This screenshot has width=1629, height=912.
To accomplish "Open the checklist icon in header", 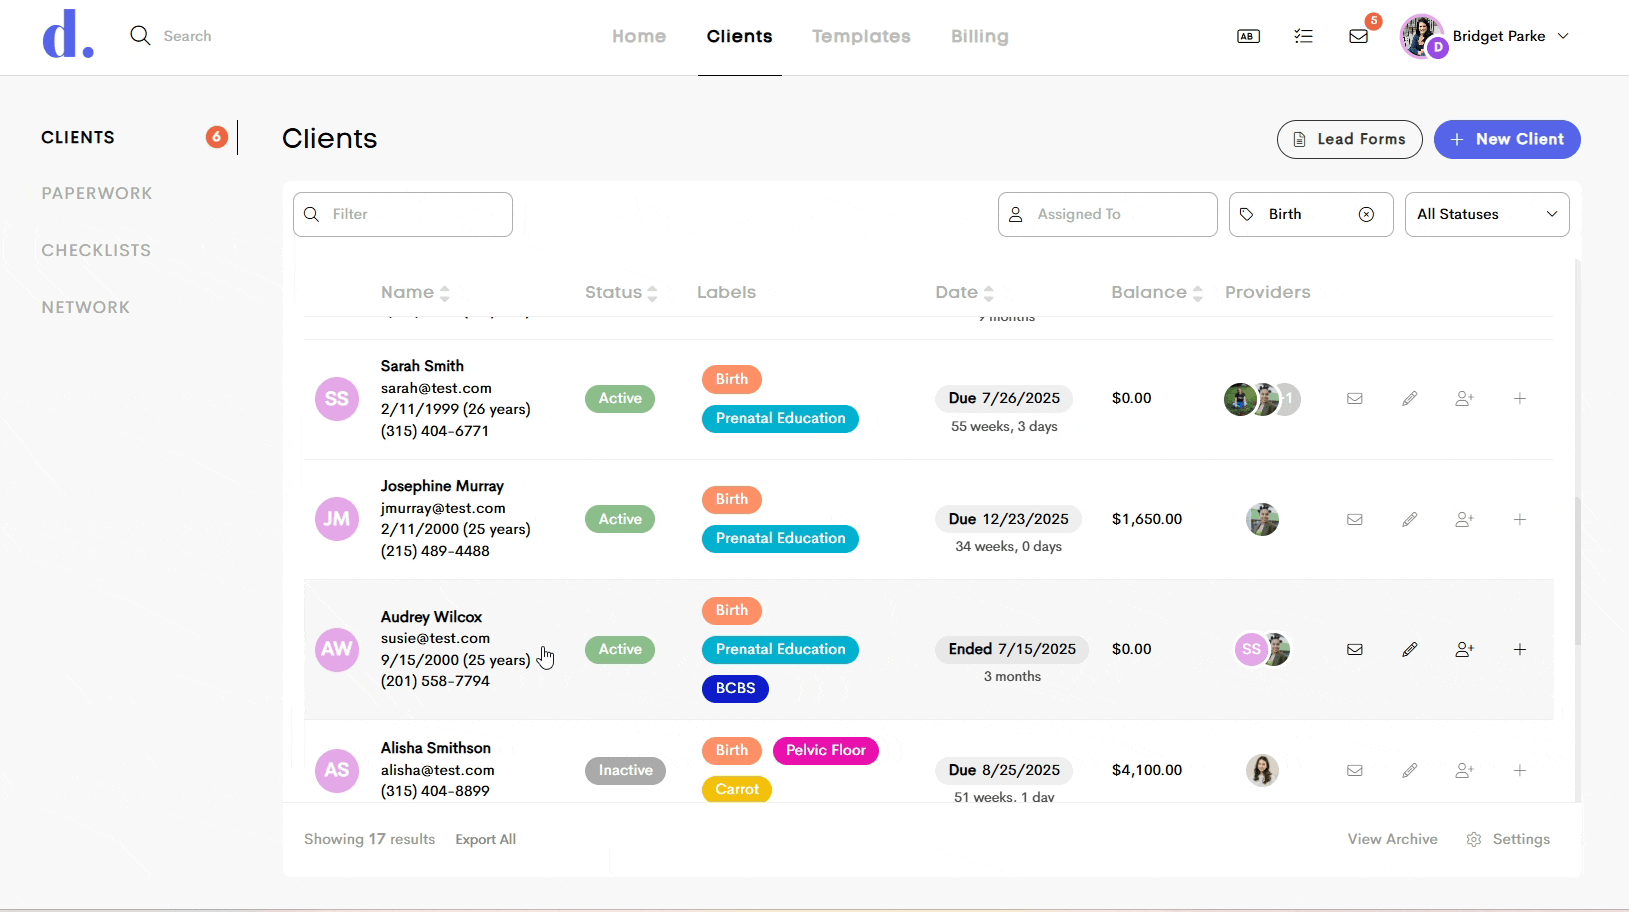I will 1303,36.
